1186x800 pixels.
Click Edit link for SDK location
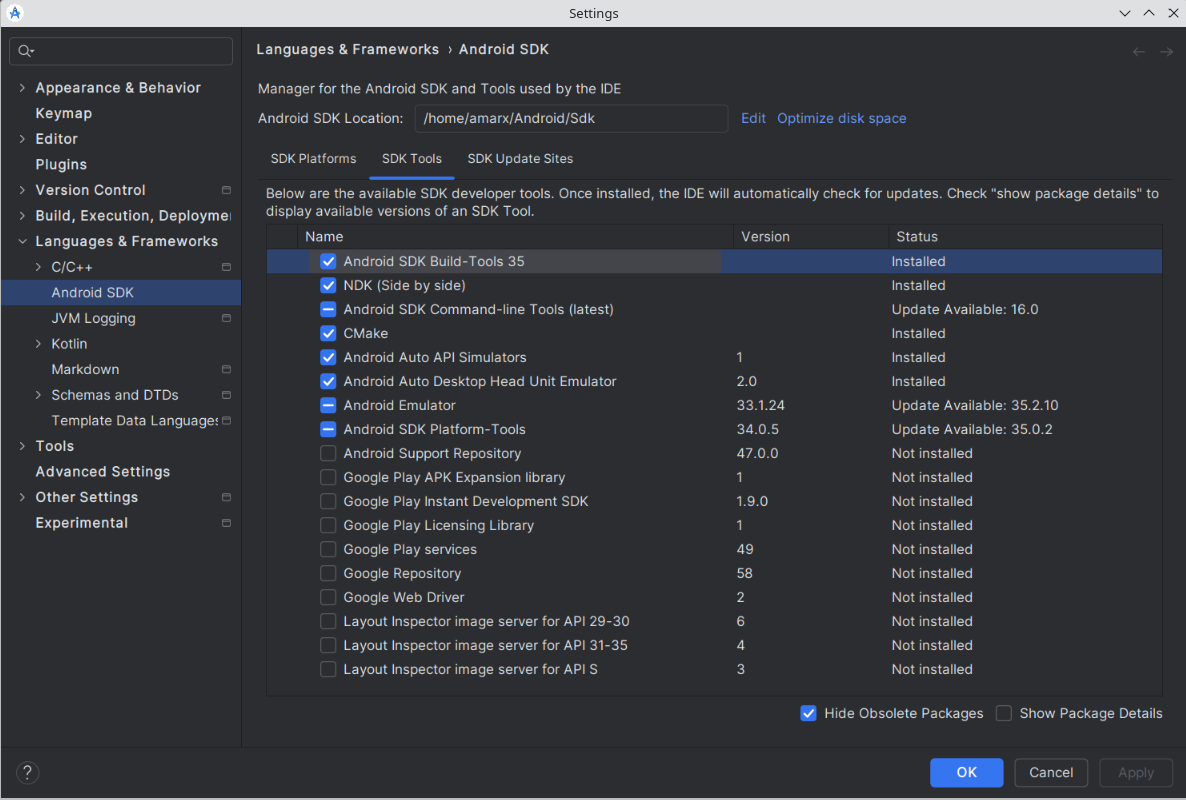753,119
